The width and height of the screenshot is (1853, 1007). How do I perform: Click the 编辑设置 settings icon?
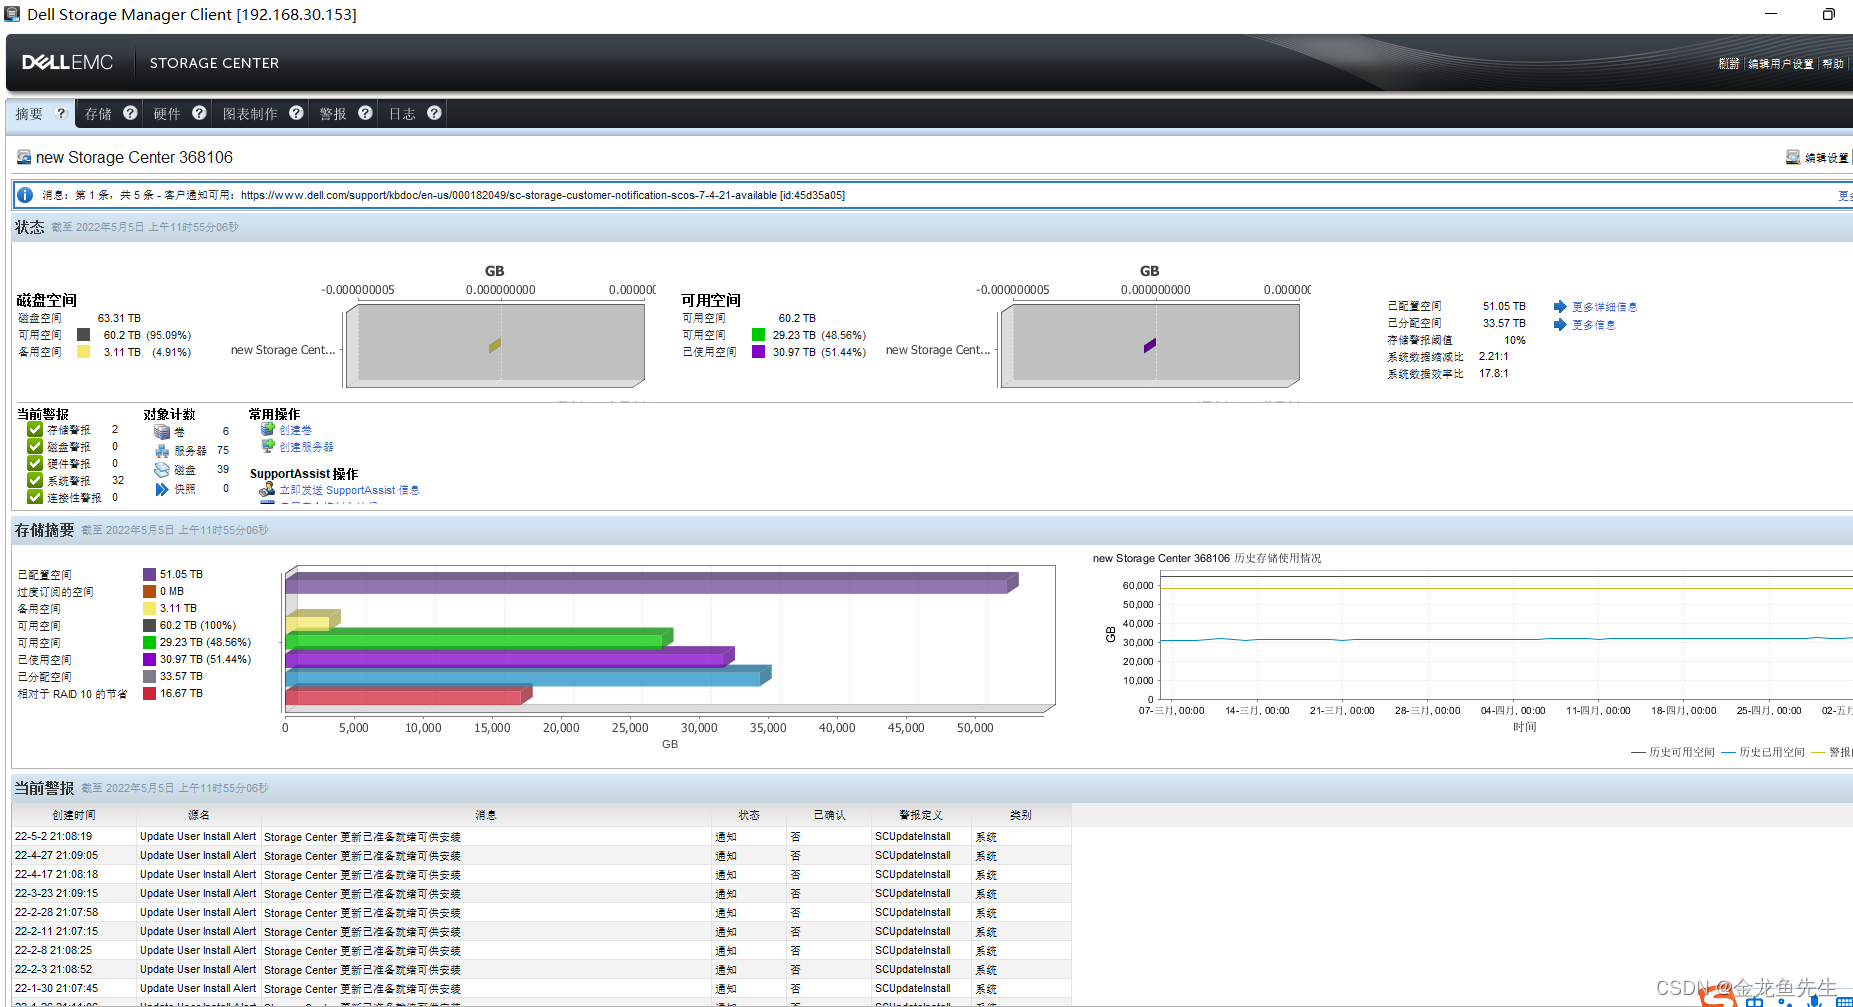click(1793, 157)
